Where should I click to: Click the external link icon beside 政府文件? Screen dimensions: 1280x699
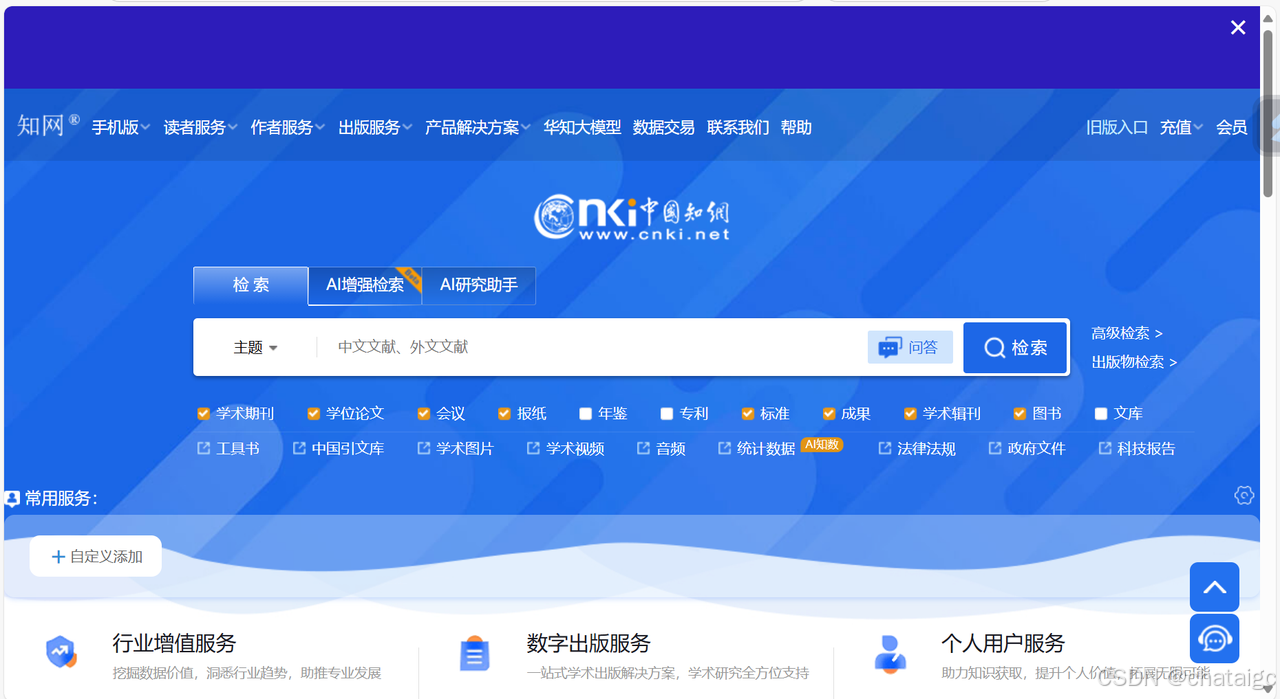(995, 448)
